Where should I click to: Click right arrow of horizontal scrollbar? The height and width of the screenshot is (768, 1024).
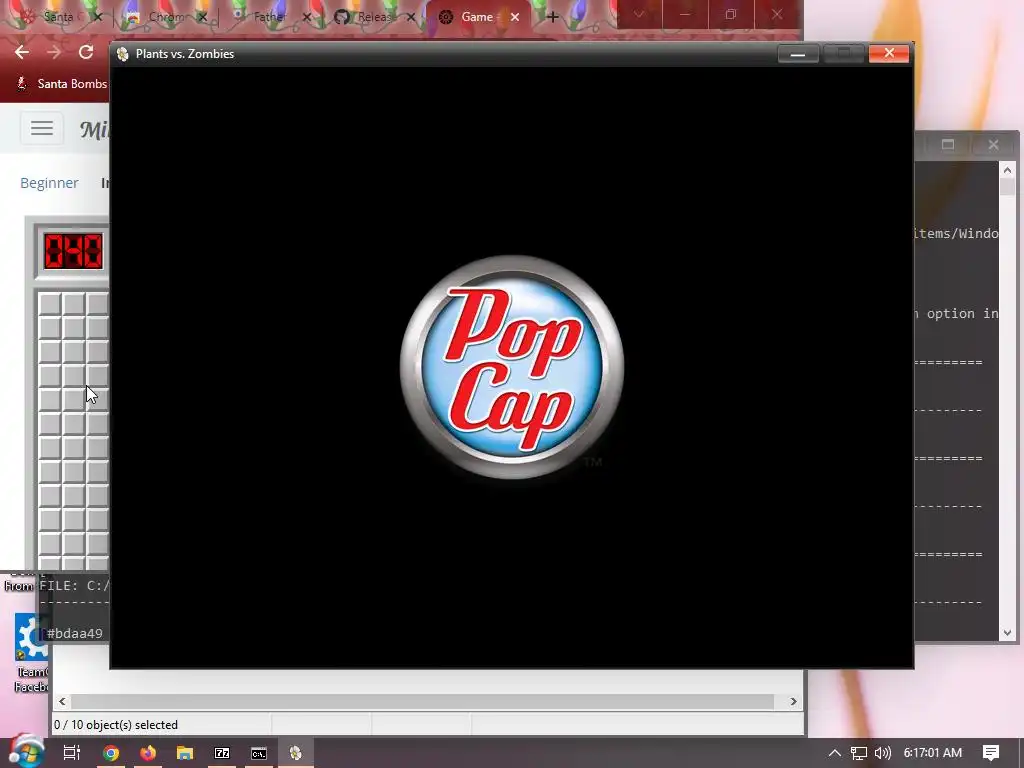(x=793, y=701)
